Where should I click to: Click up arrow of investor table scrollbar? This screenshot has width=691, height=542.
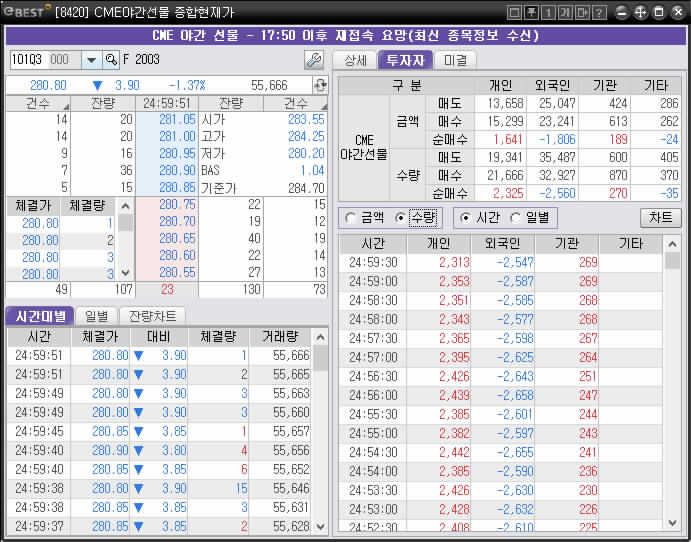(672, 244)
